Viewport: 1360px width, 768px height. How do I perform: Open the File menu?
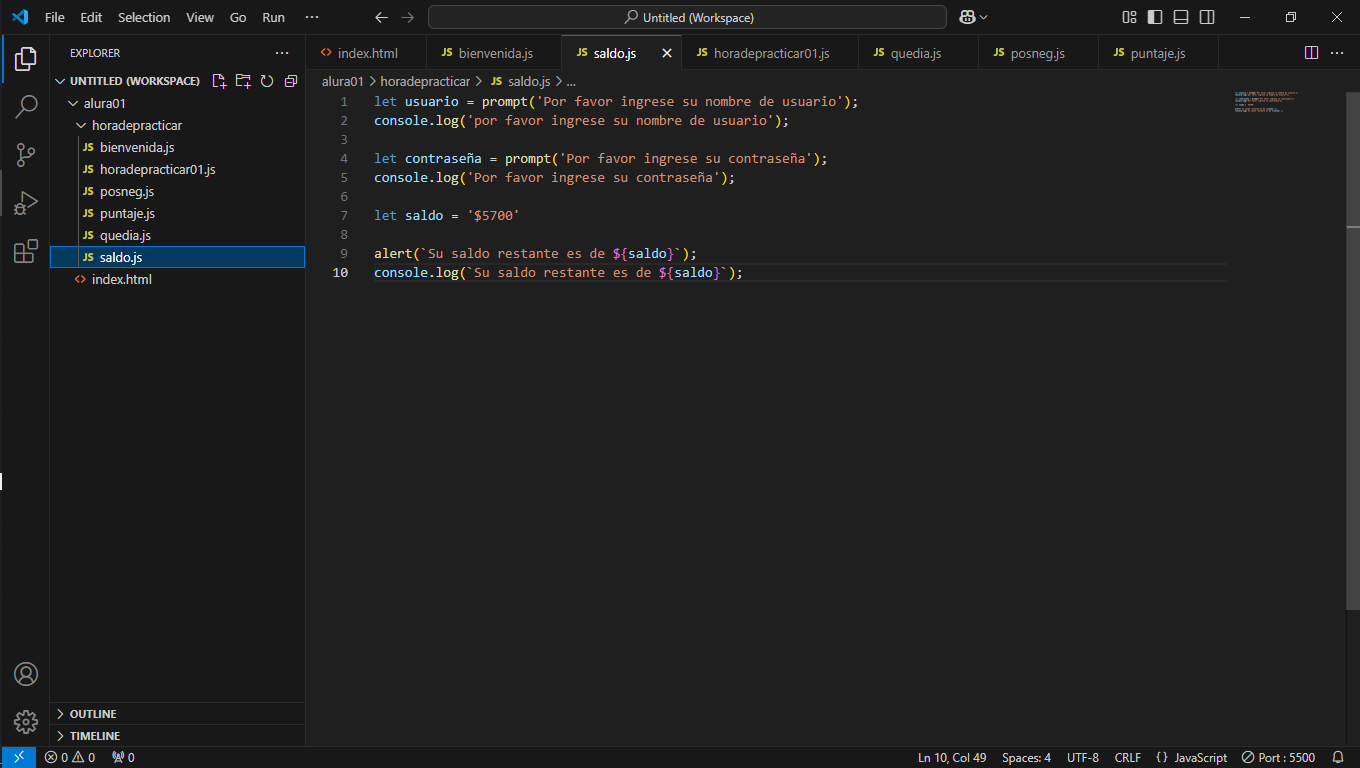pyautogui.click(x=54, y=17)
